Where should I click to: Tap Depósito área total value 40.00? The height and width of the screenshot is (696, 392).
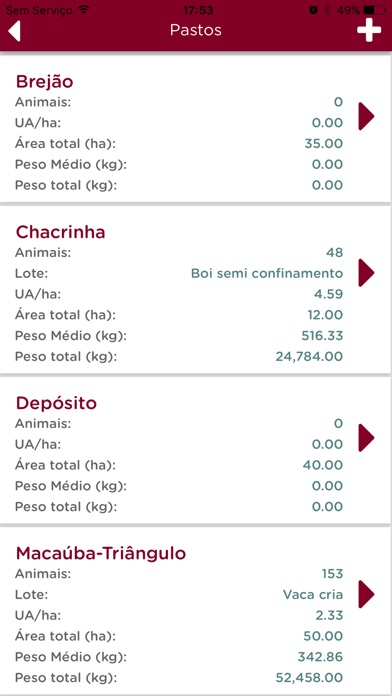click(323, 465)
